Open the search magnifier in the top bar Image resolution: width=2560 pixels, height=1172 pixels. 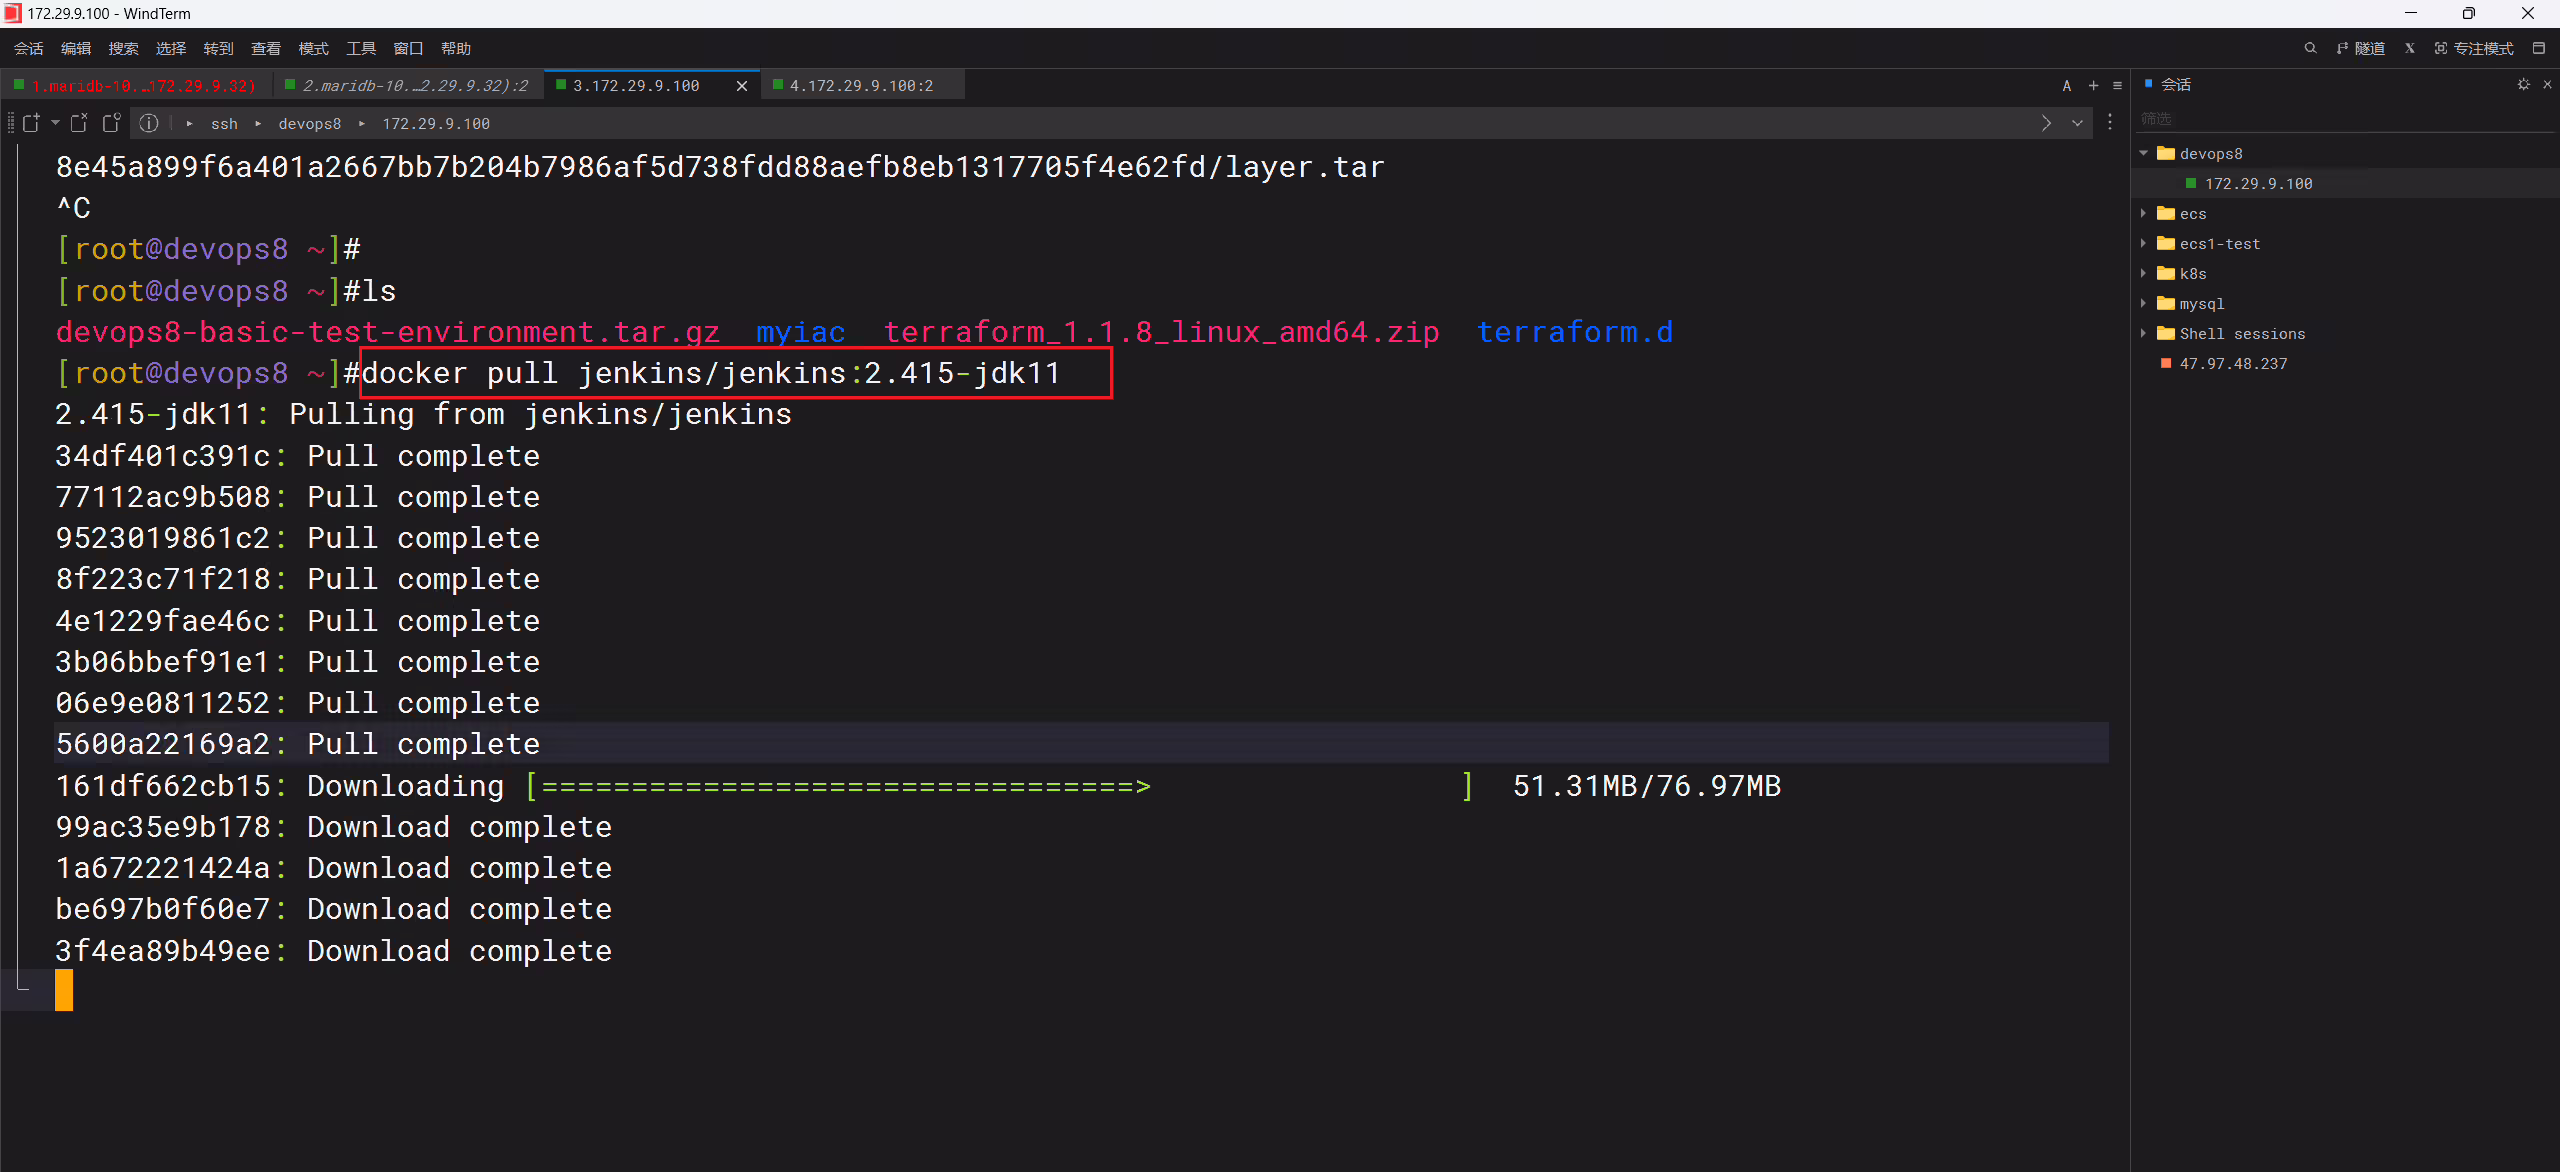[x=2310, y=48]
